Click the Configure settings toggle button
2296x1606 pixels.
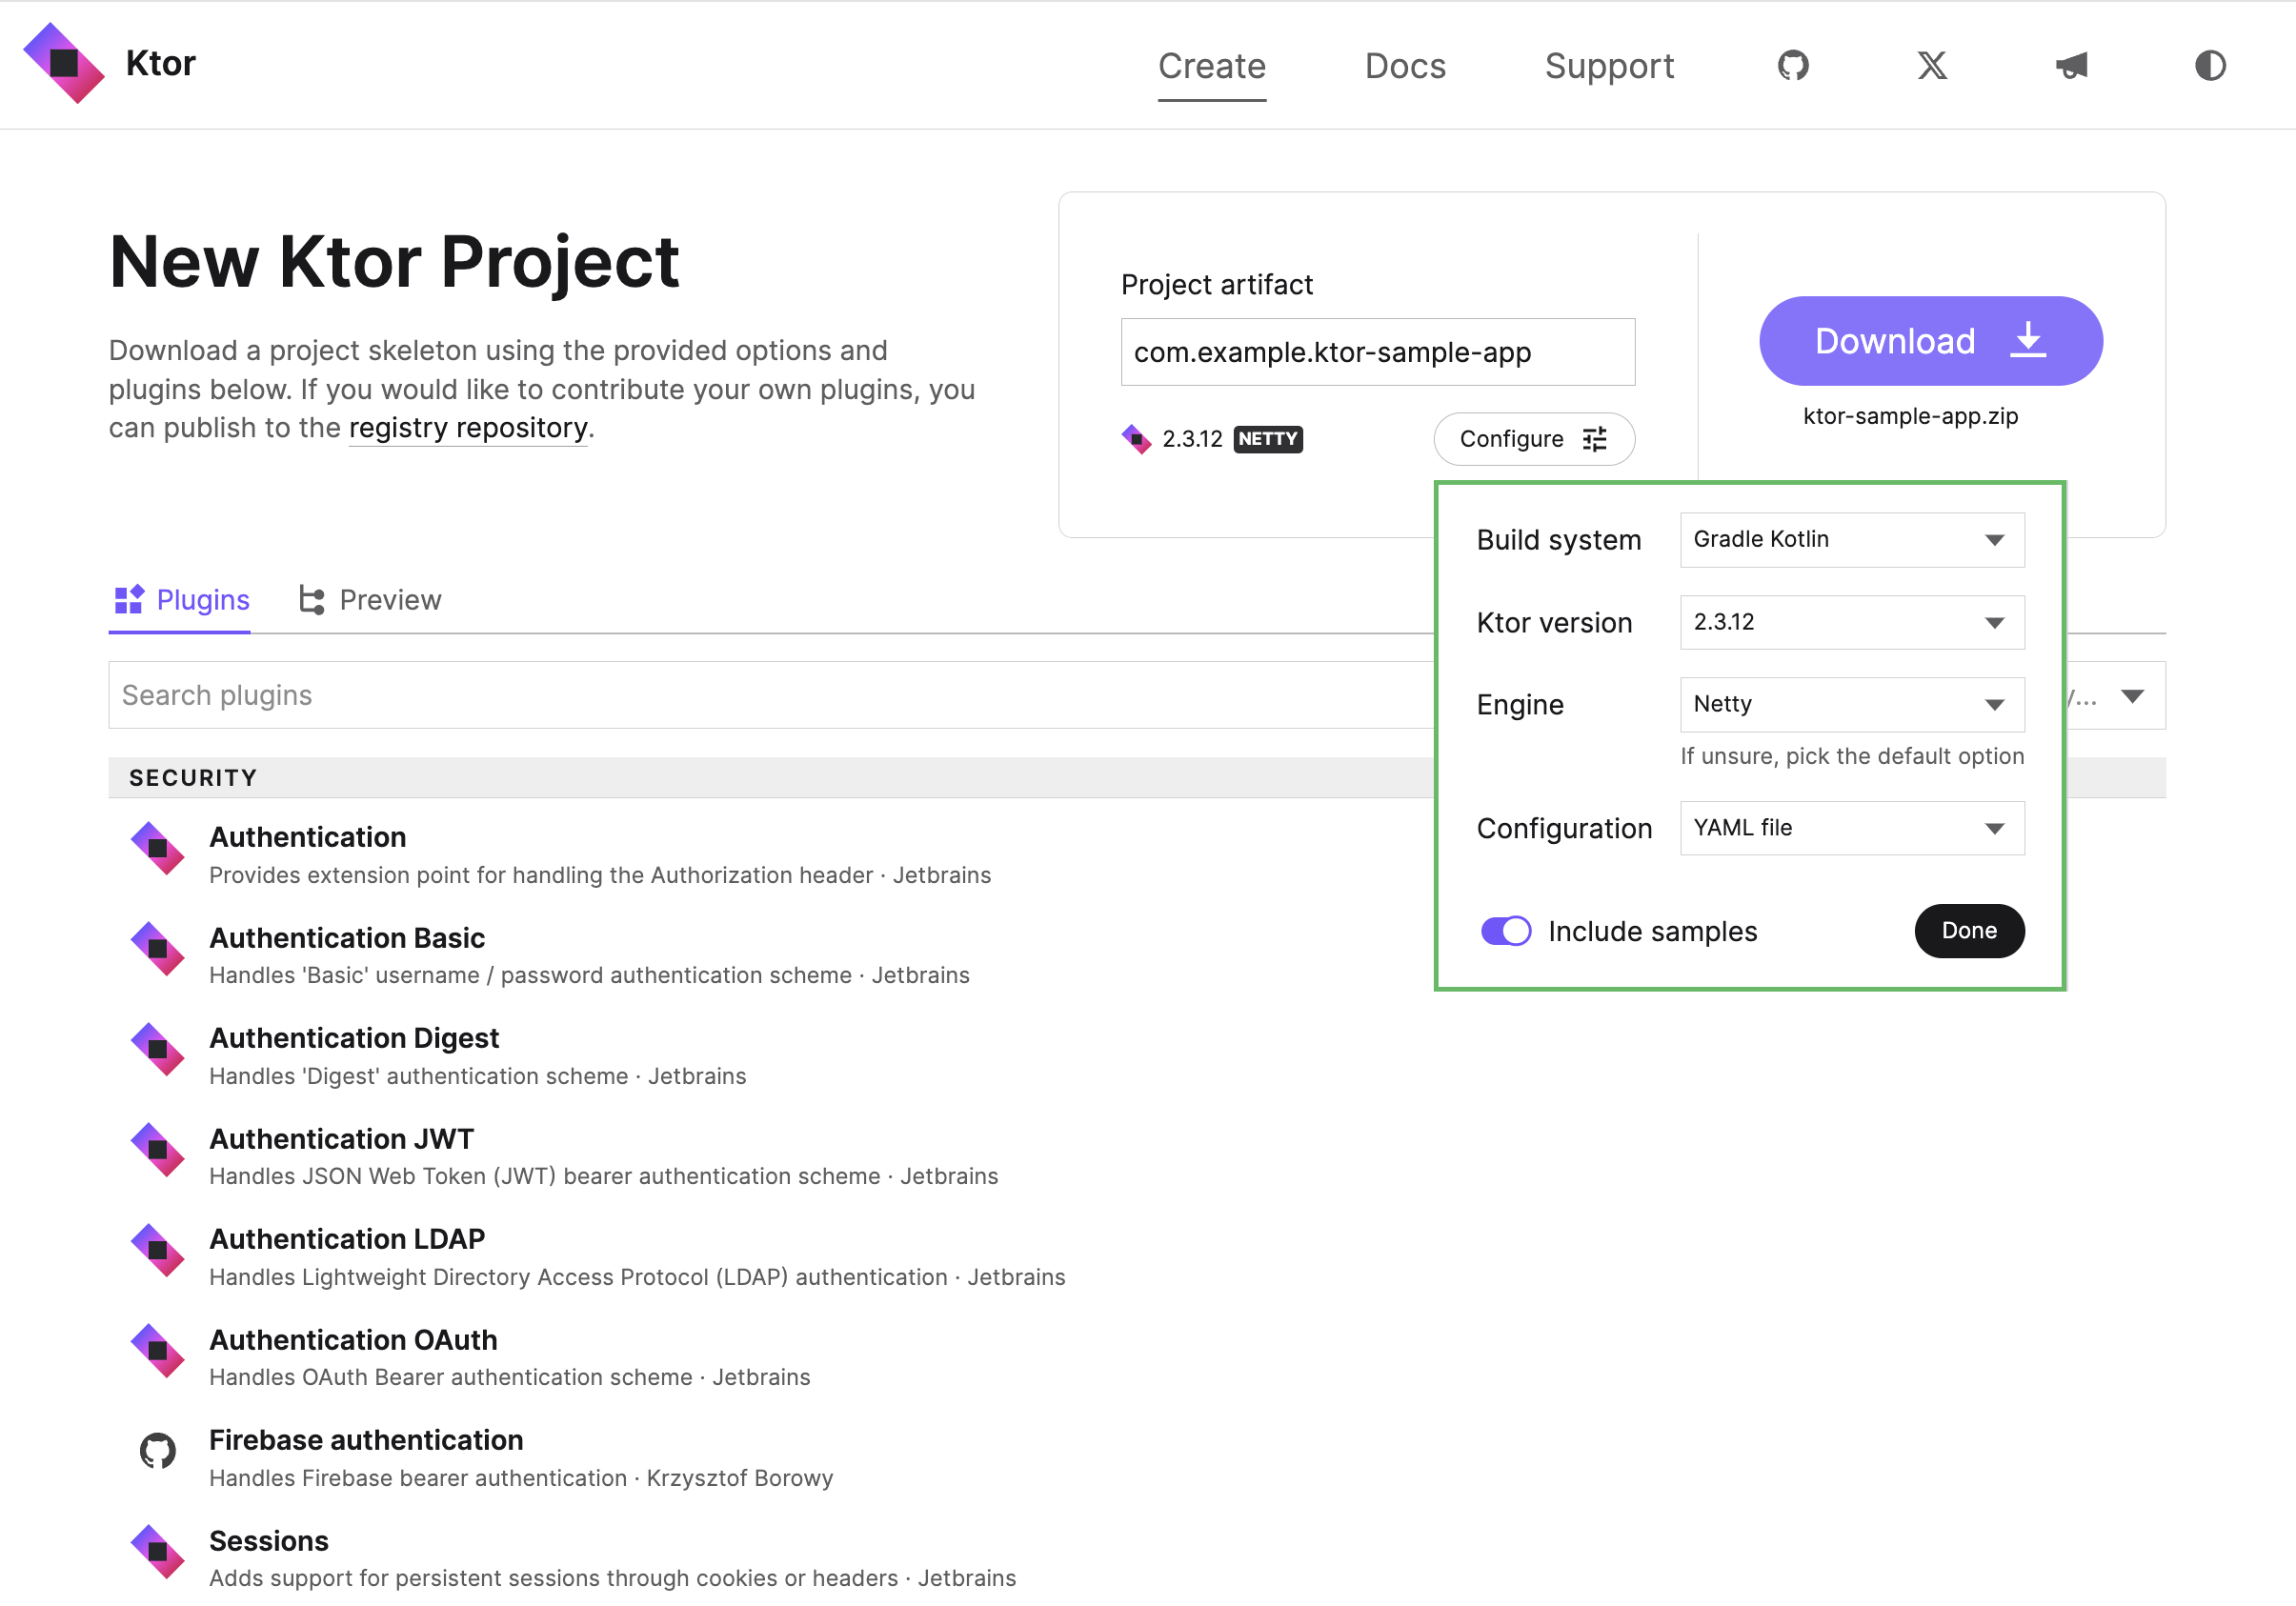[x=1532, y=437]
